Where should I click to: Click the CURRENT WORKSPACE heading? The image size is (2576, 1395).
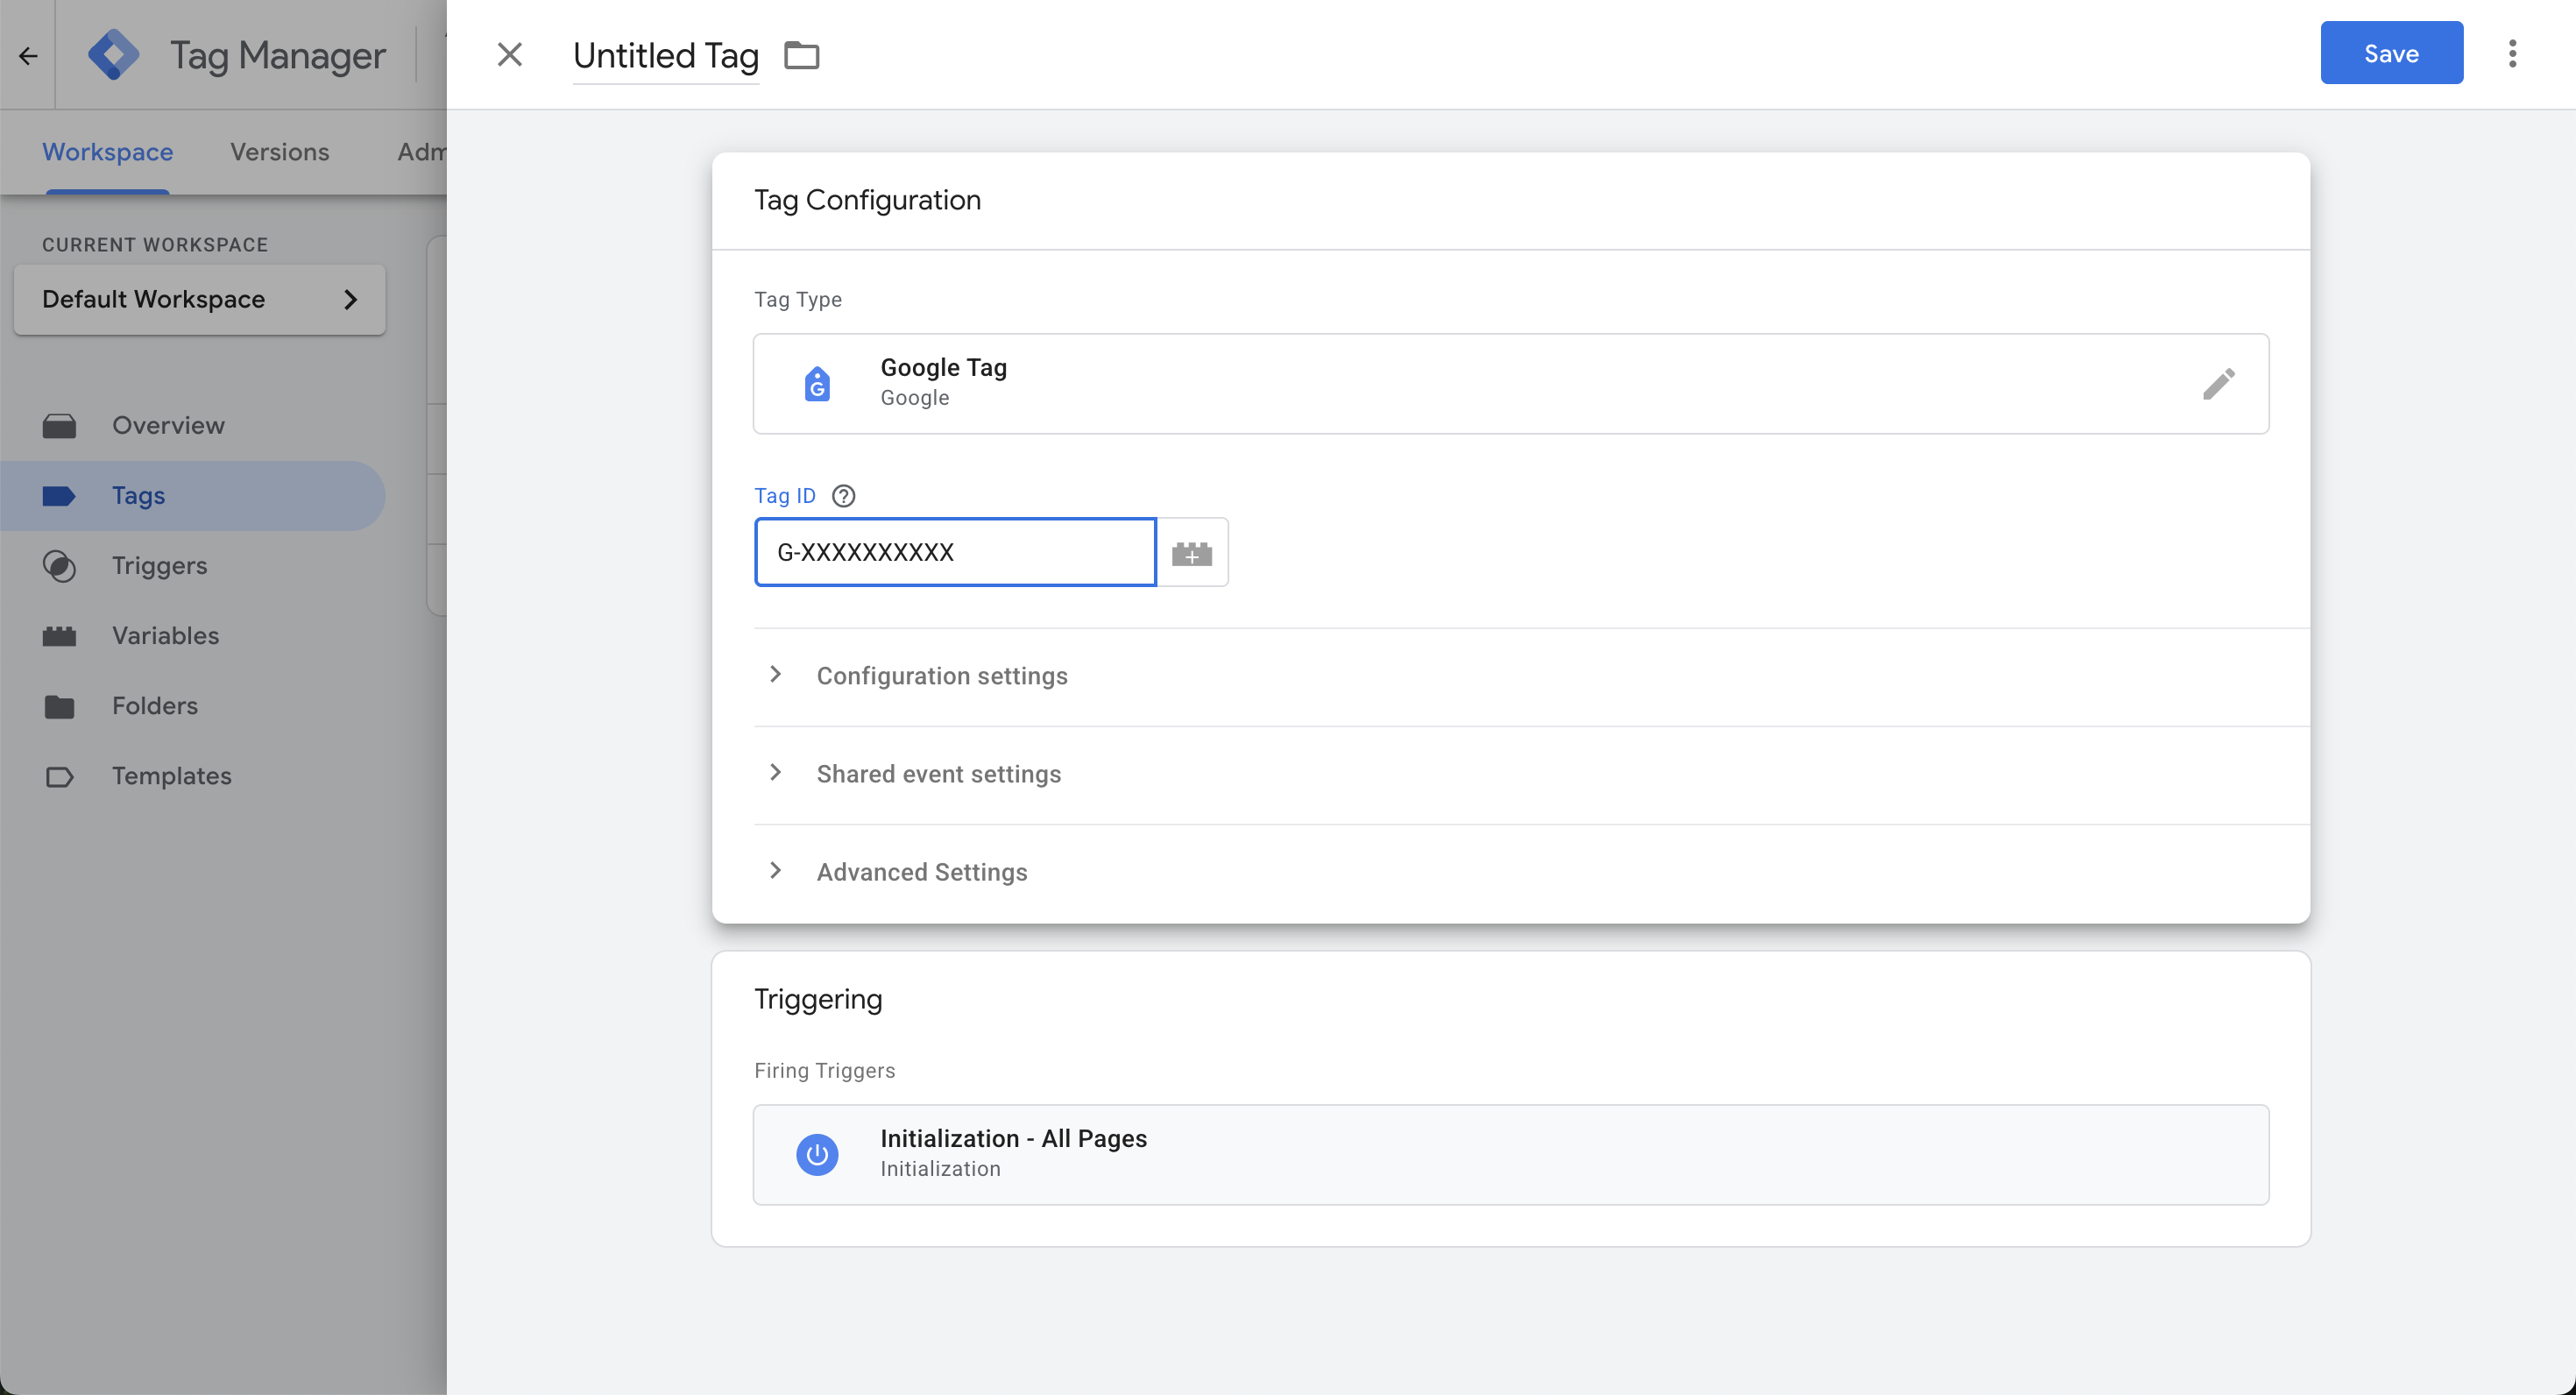155,245
